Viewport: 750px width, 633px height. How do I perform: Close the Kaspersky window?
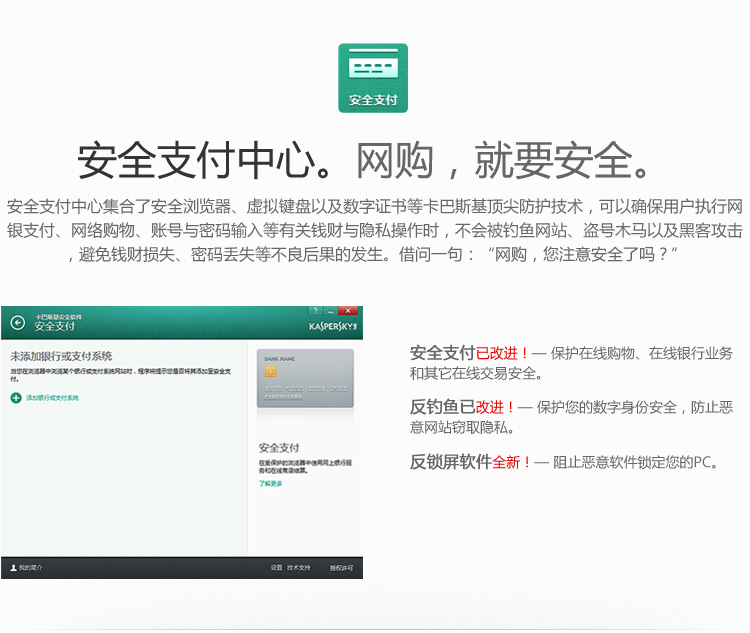coord(347,311)
